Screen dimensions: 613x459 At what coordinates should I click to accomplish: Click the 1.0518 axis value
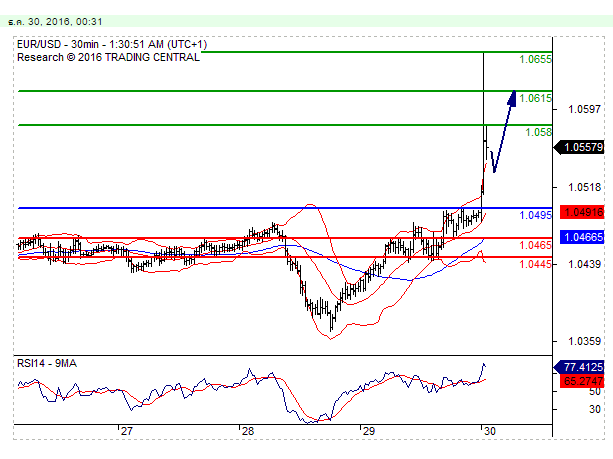pyautogui.click(x=584, y=187)
